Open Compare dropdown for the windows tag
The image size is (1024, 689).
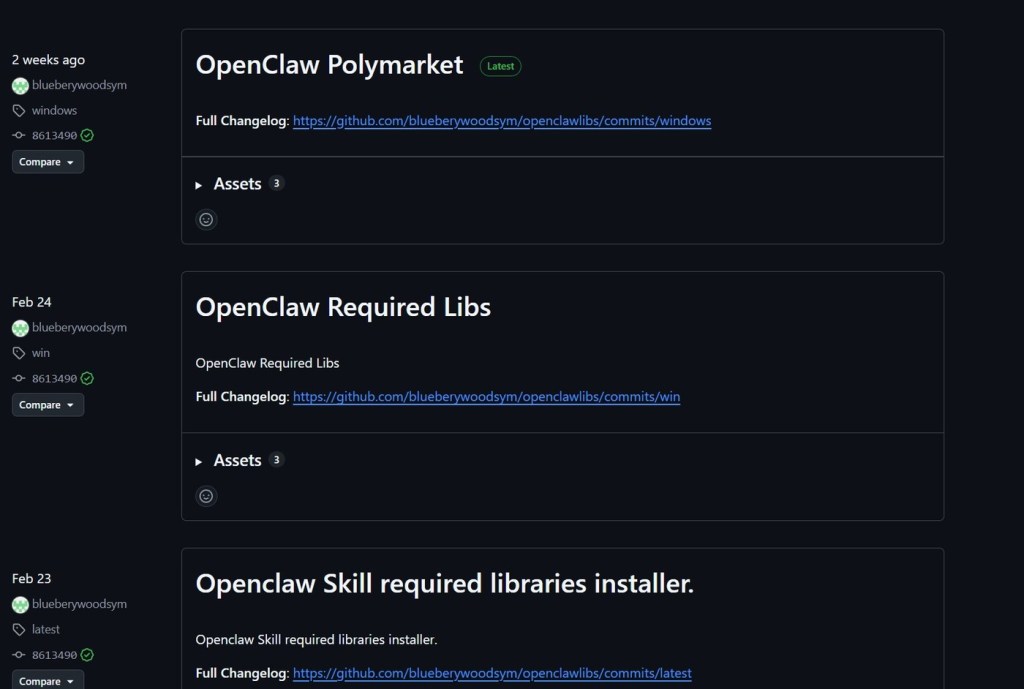[x=47, y=162]
